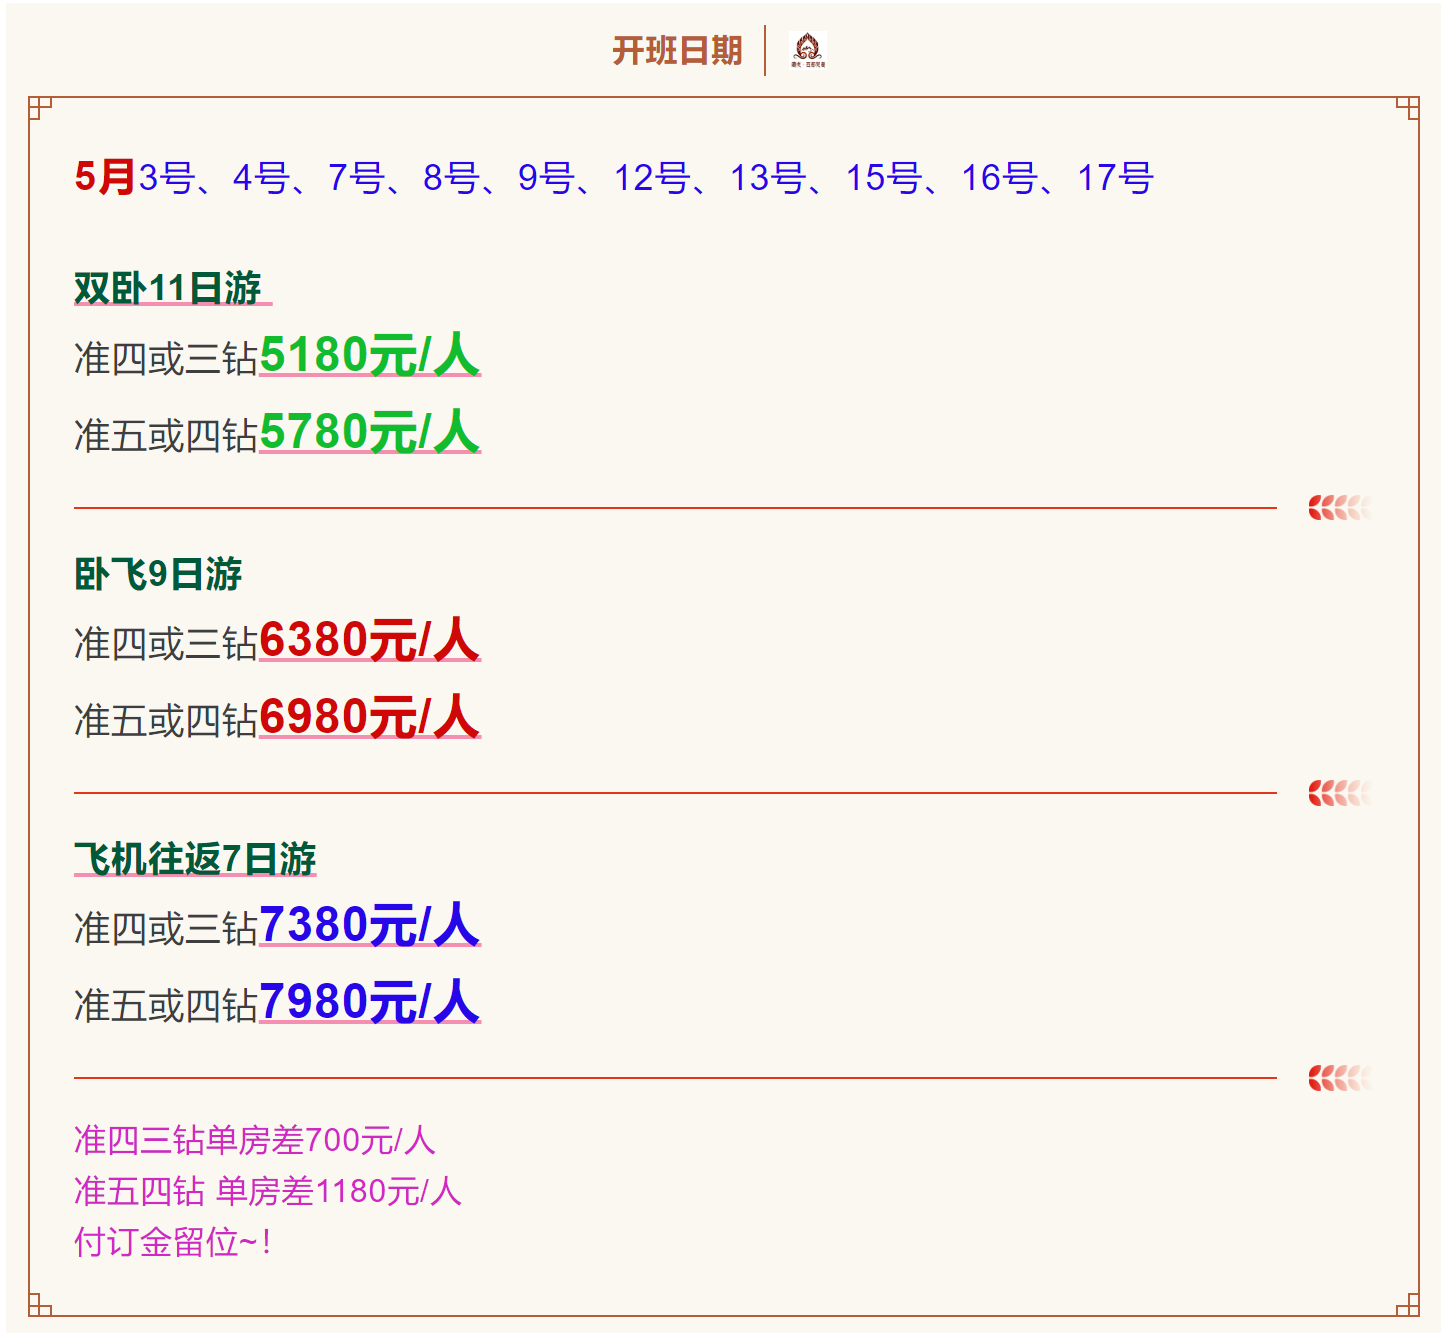This screenshot has height=1333, width=1441.
Task: Click 准四或三钻 label beside 7380元/人
Action: tap(166, 928)
